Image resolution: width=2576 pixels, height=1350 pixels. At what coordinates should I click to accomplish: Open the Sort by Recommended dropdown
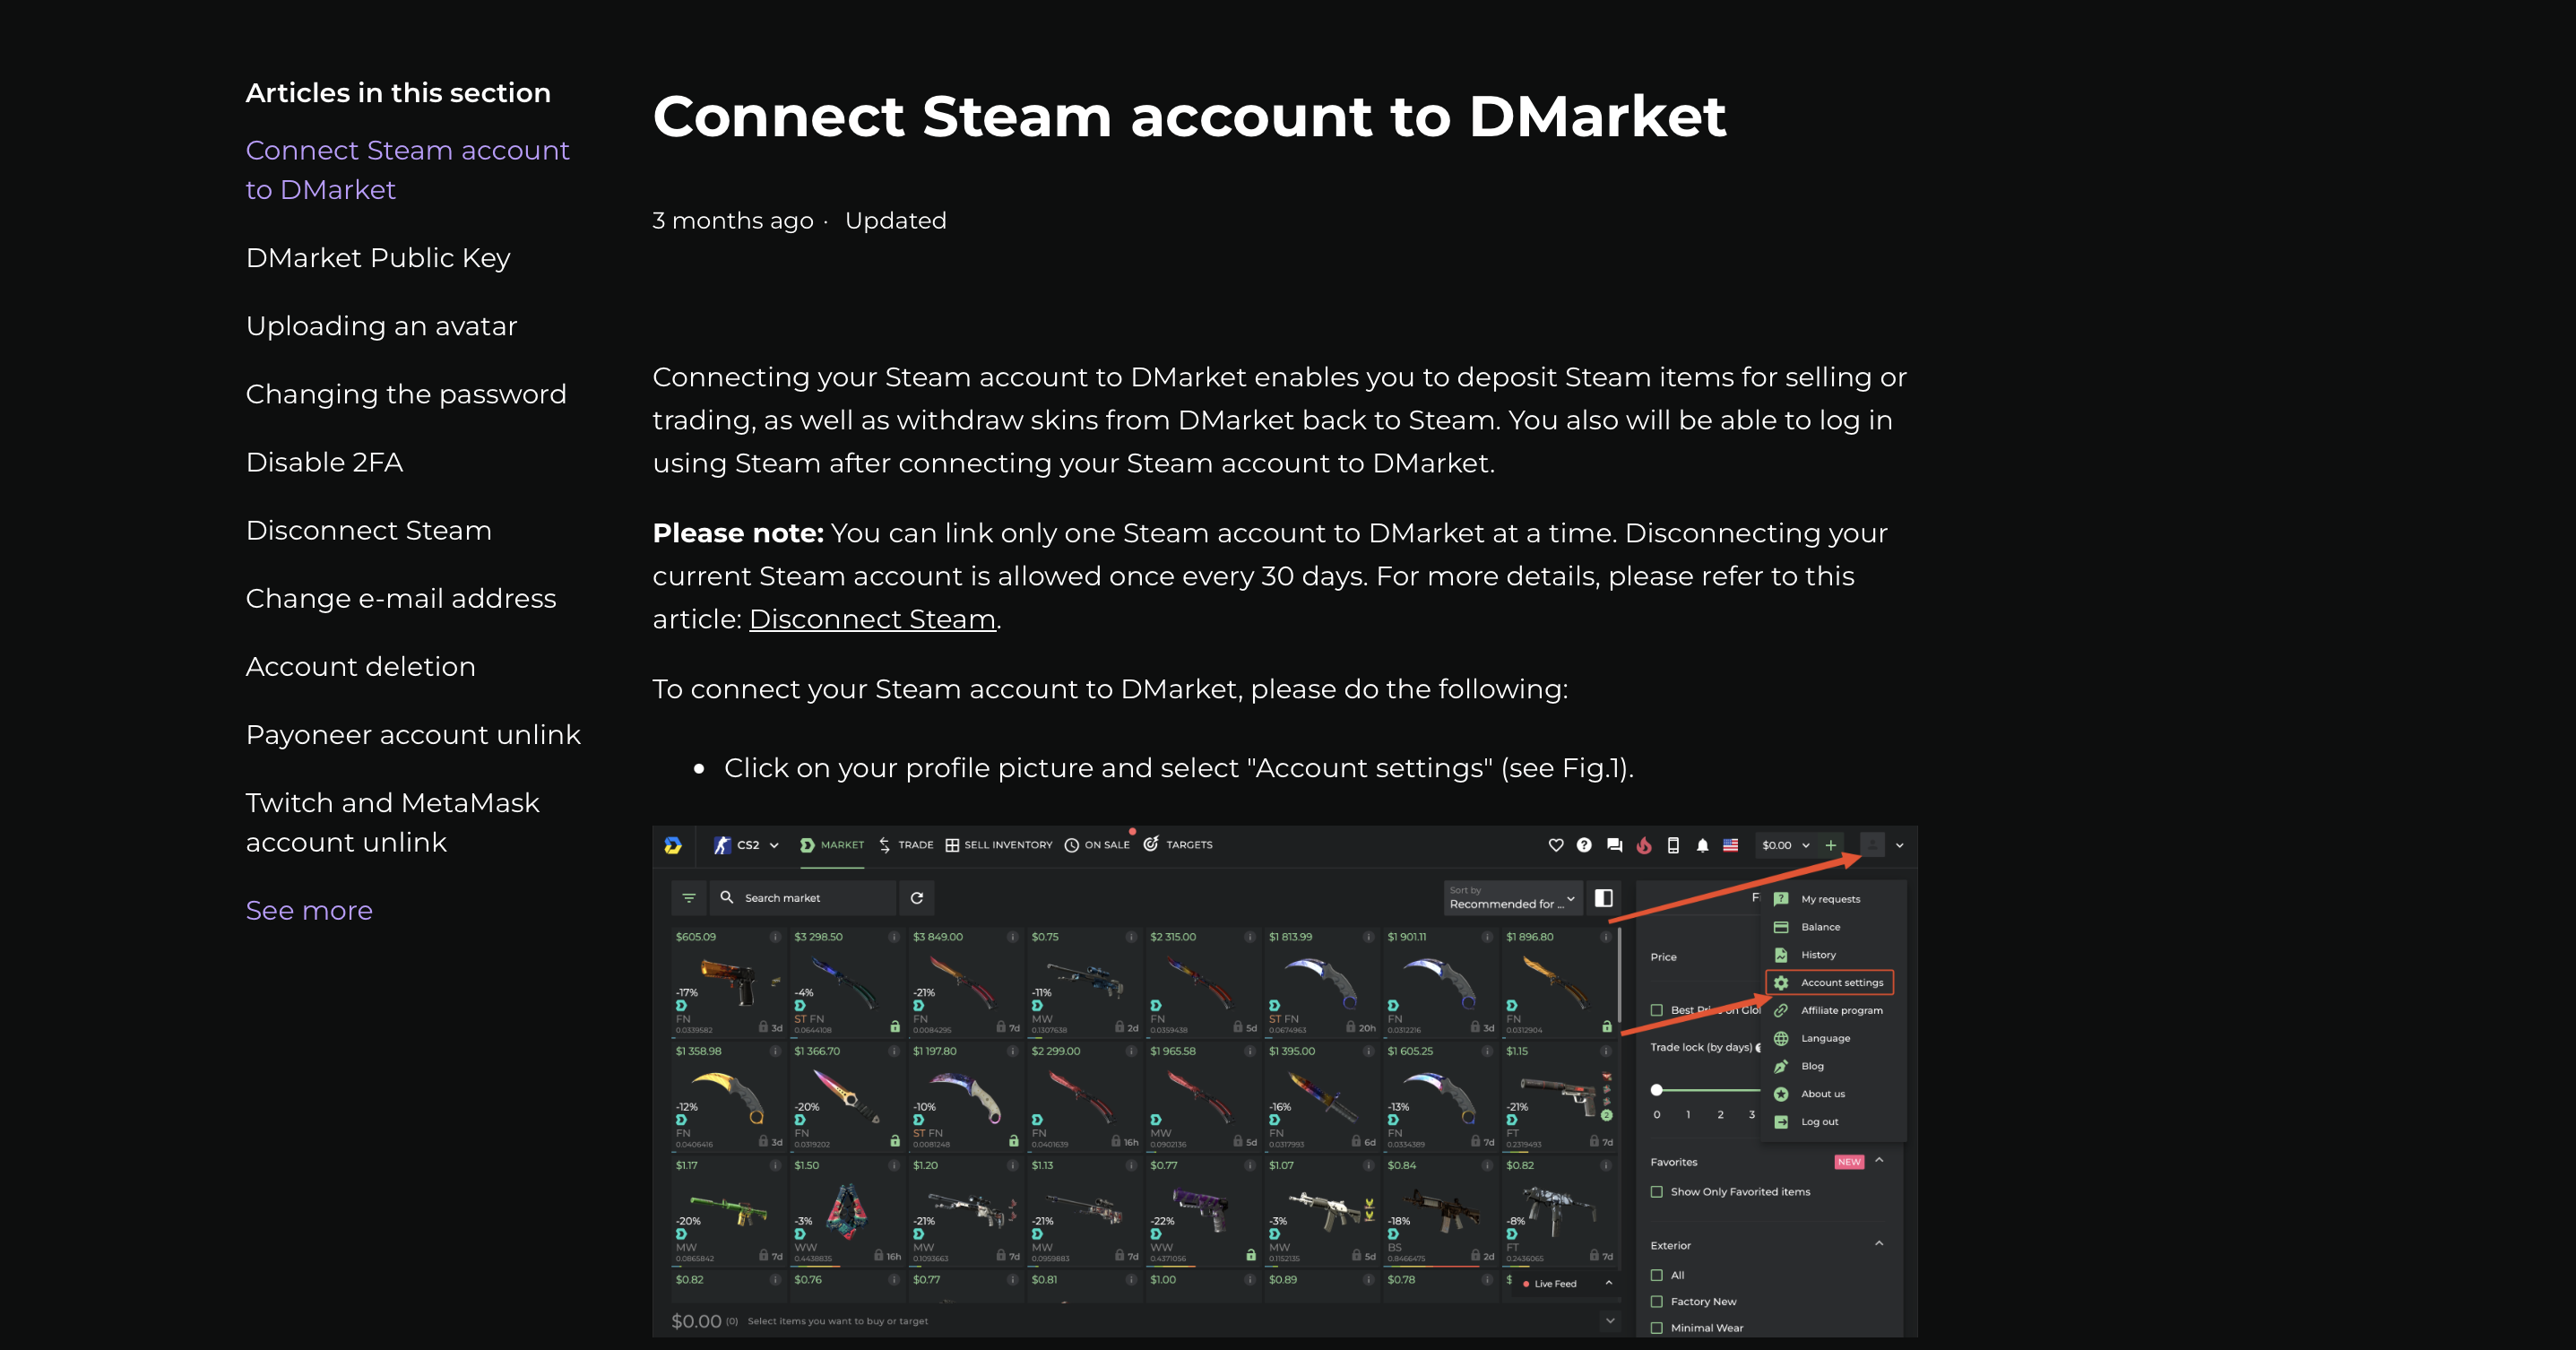[x=1513, y=898]
